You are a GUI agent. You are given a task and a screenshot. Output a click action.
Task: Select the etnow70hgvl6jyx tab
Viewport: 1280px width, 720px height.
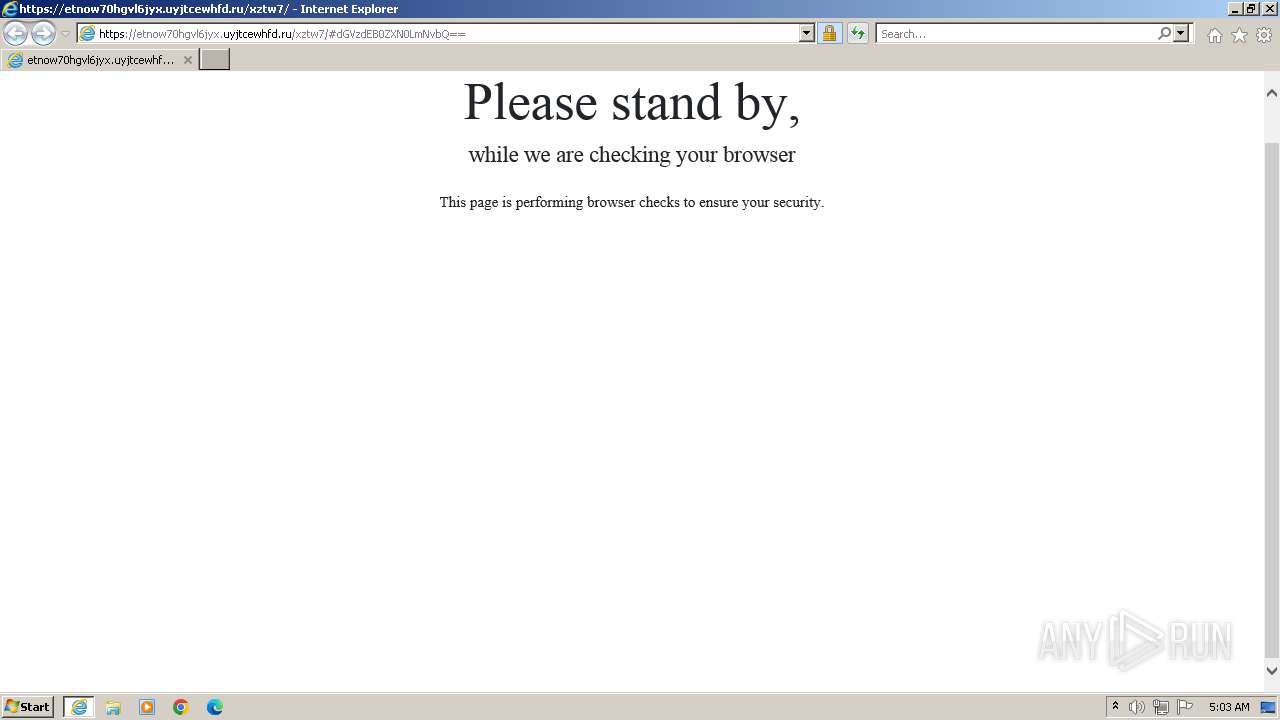tap(99, 60)
